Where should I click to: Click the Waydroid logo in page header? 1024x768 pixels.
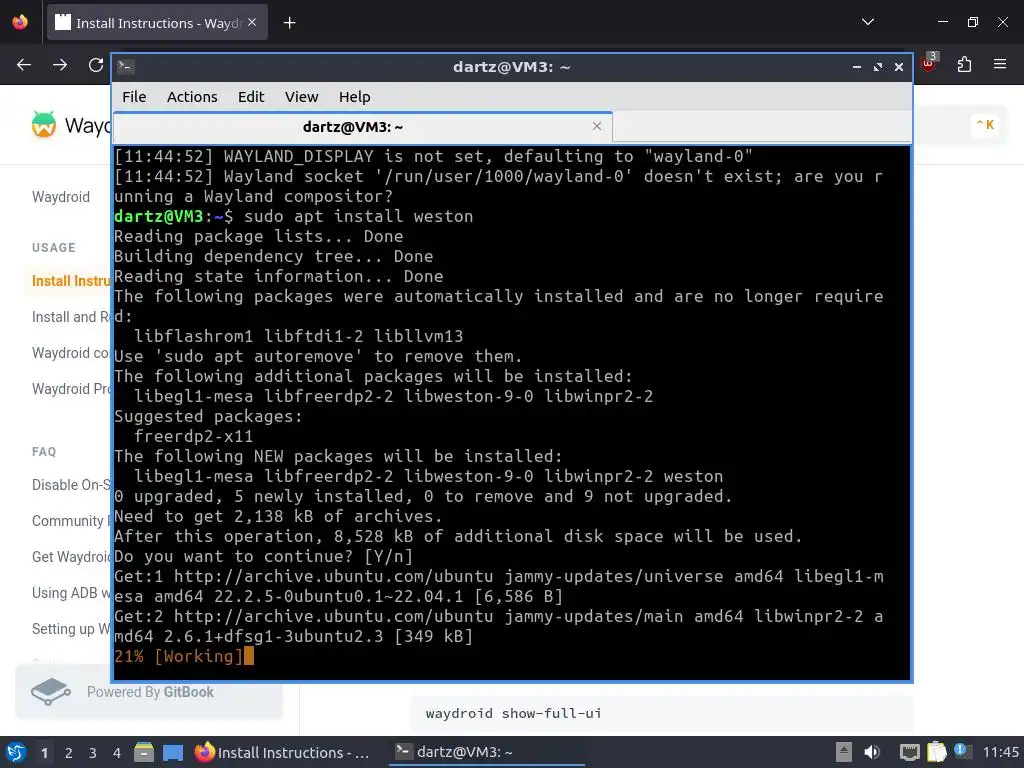44,124
